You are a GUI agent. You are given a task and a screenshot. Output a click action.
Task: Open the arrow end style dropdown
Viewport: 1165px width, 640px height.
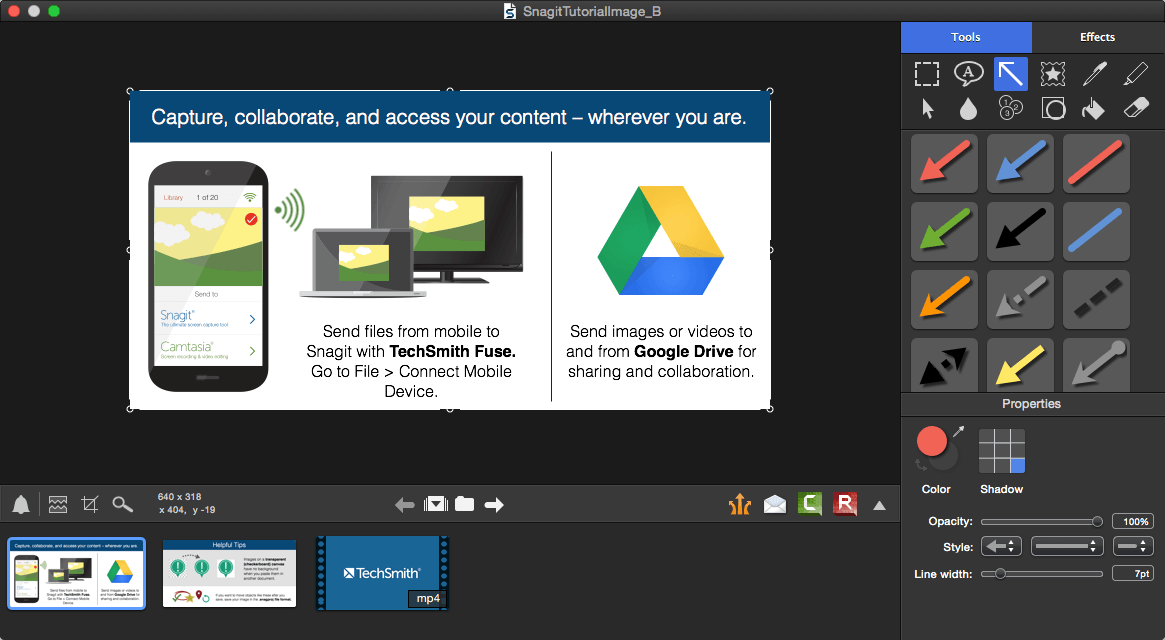(1001, 546)
